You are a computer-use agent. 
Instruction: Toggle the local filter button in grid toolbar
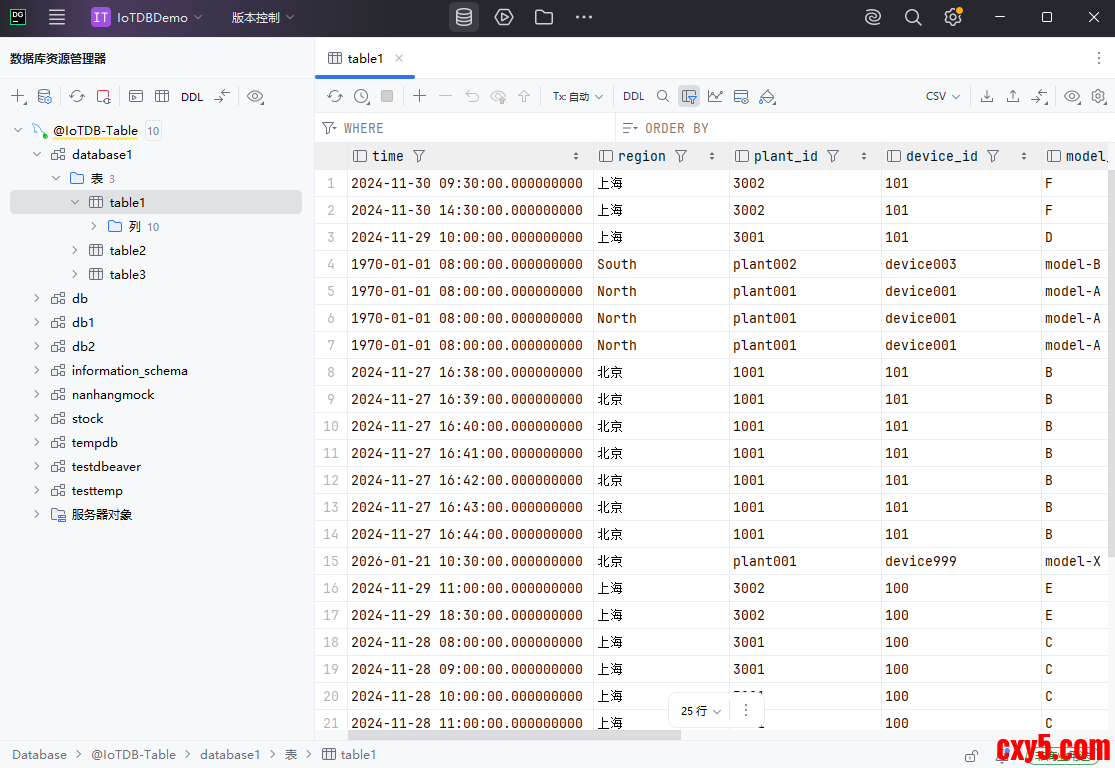pyautogui.click(x=689, y=96)
